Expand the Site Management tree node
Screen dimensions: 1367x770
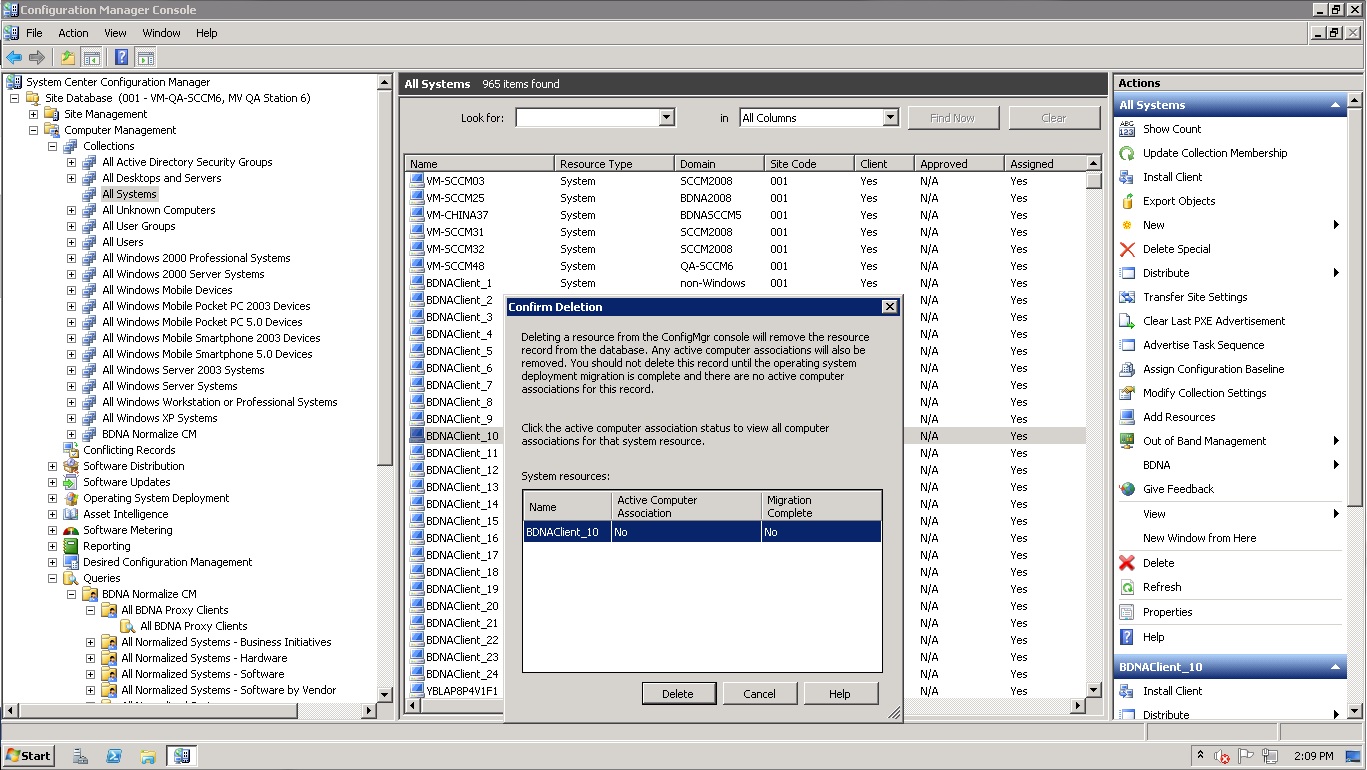(x=34, y=114)
